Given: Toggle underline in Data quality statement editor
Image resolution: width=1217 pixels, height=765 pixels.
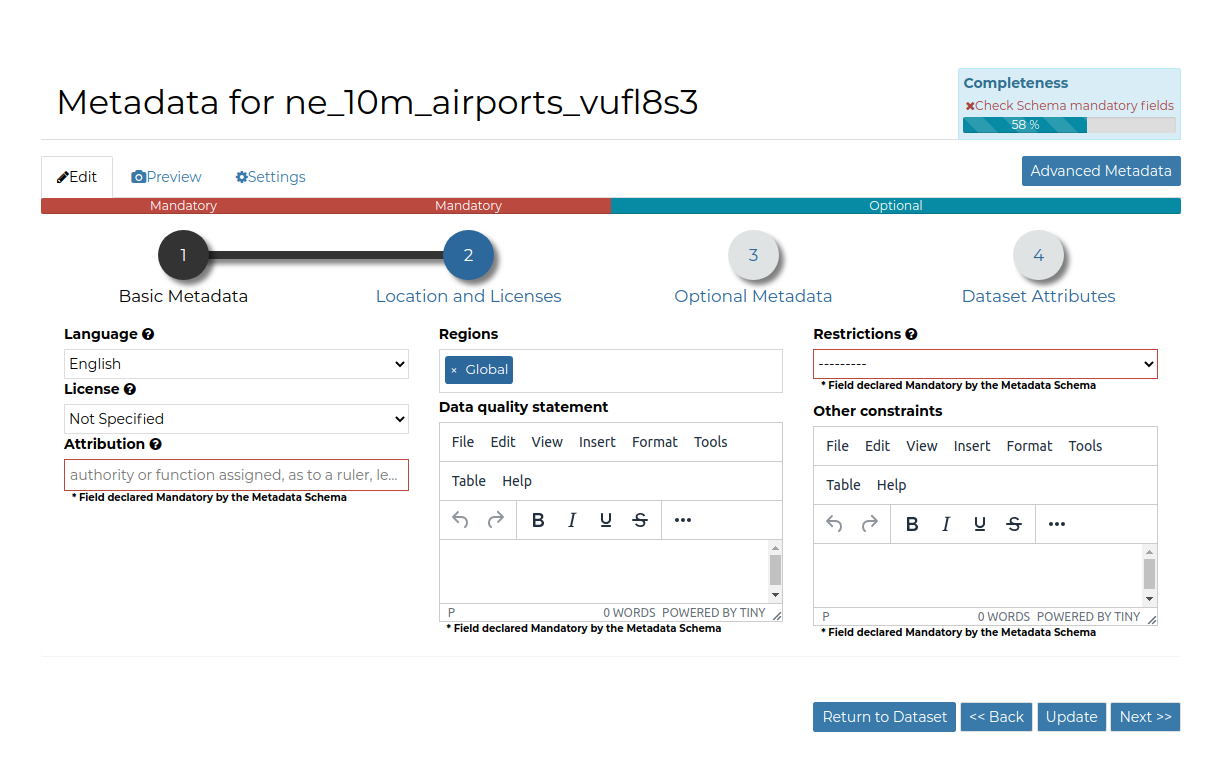Looking at the screenshot, I should click(x=605, y=519).
